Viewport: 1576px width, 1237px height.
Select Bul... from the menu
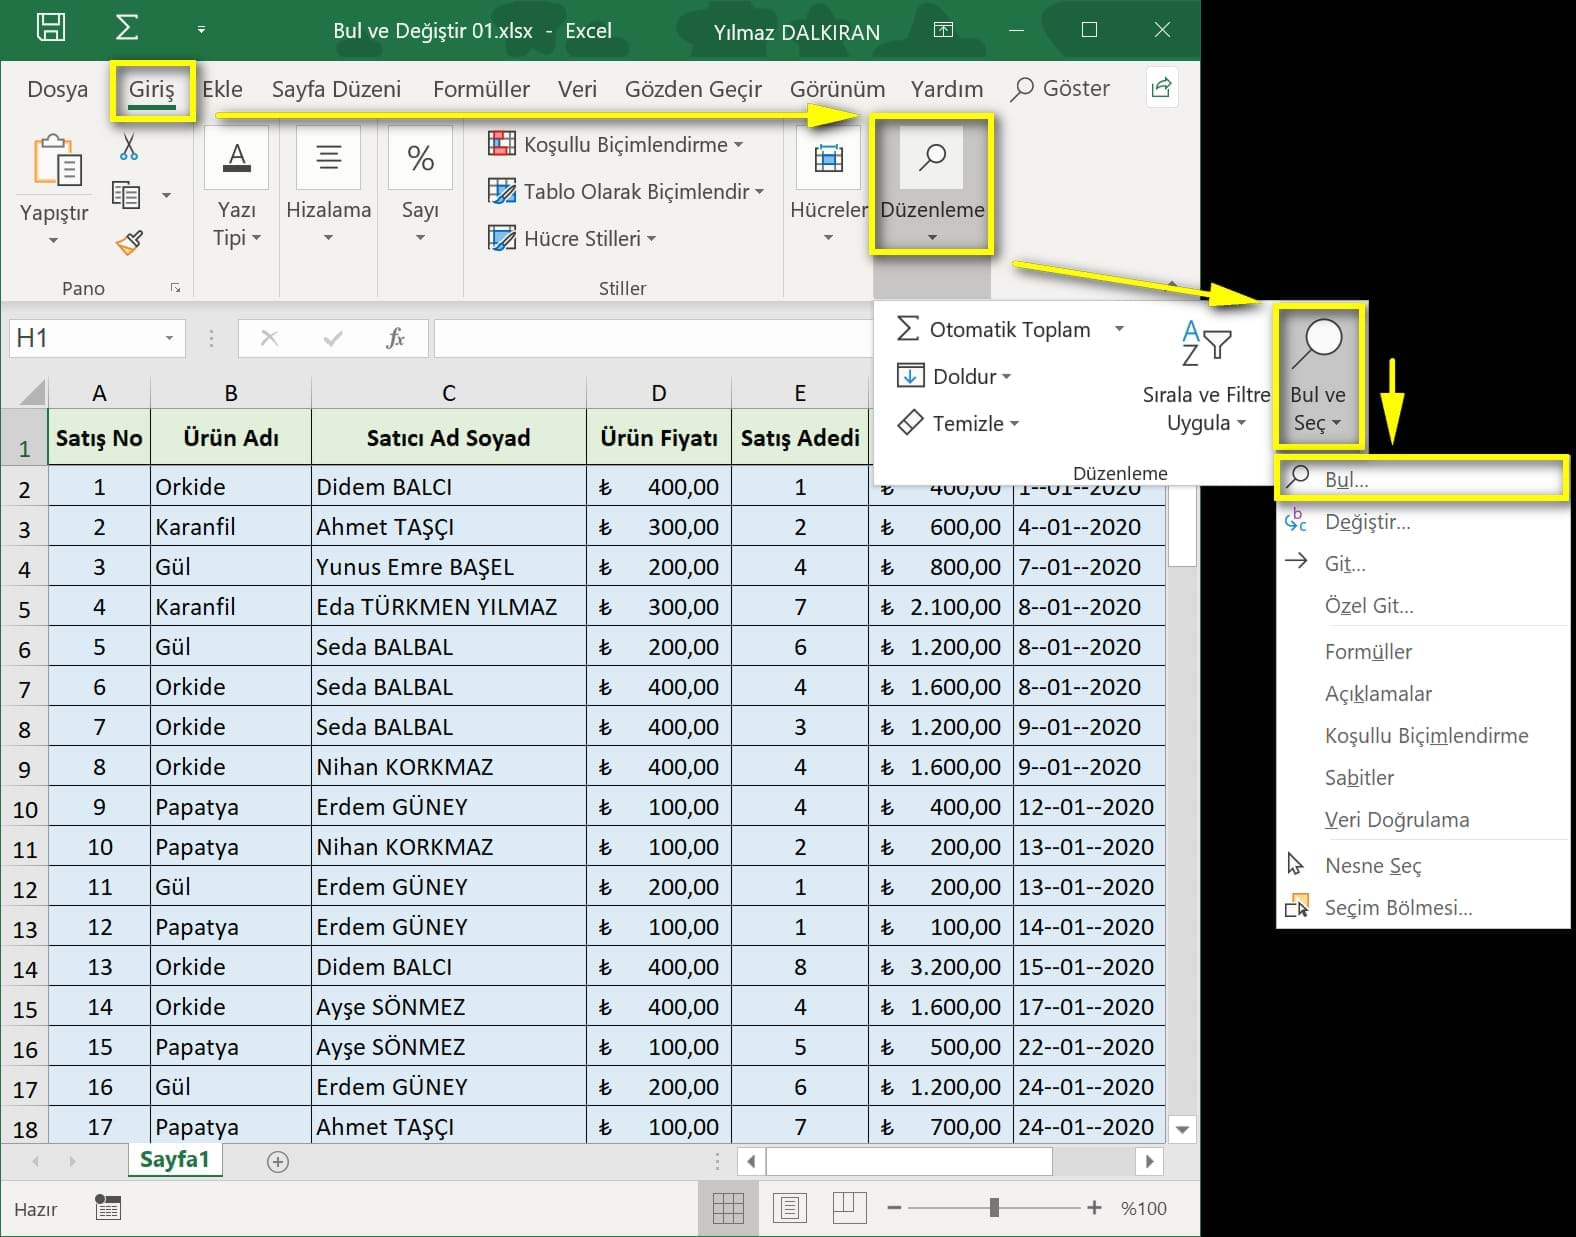[1422, 479]
